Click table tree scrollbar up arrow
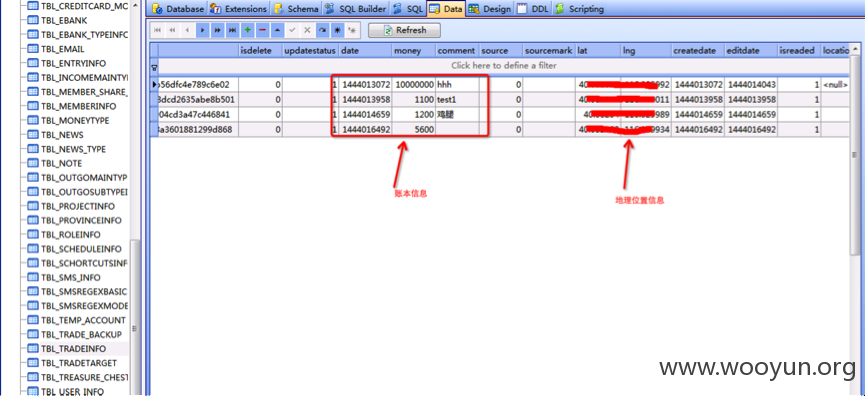This screenshot has width=865, height=396. pyautogui.click(x=134, y=6)
